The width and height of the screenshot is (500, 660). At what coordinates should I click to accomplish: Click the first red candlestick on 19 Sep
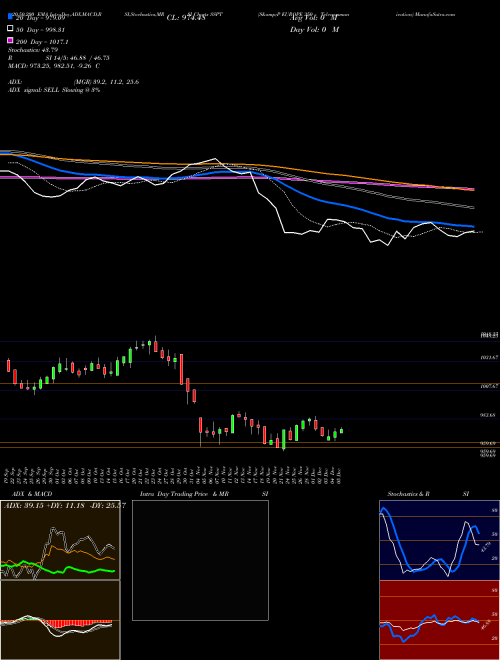tap(8, 365)
